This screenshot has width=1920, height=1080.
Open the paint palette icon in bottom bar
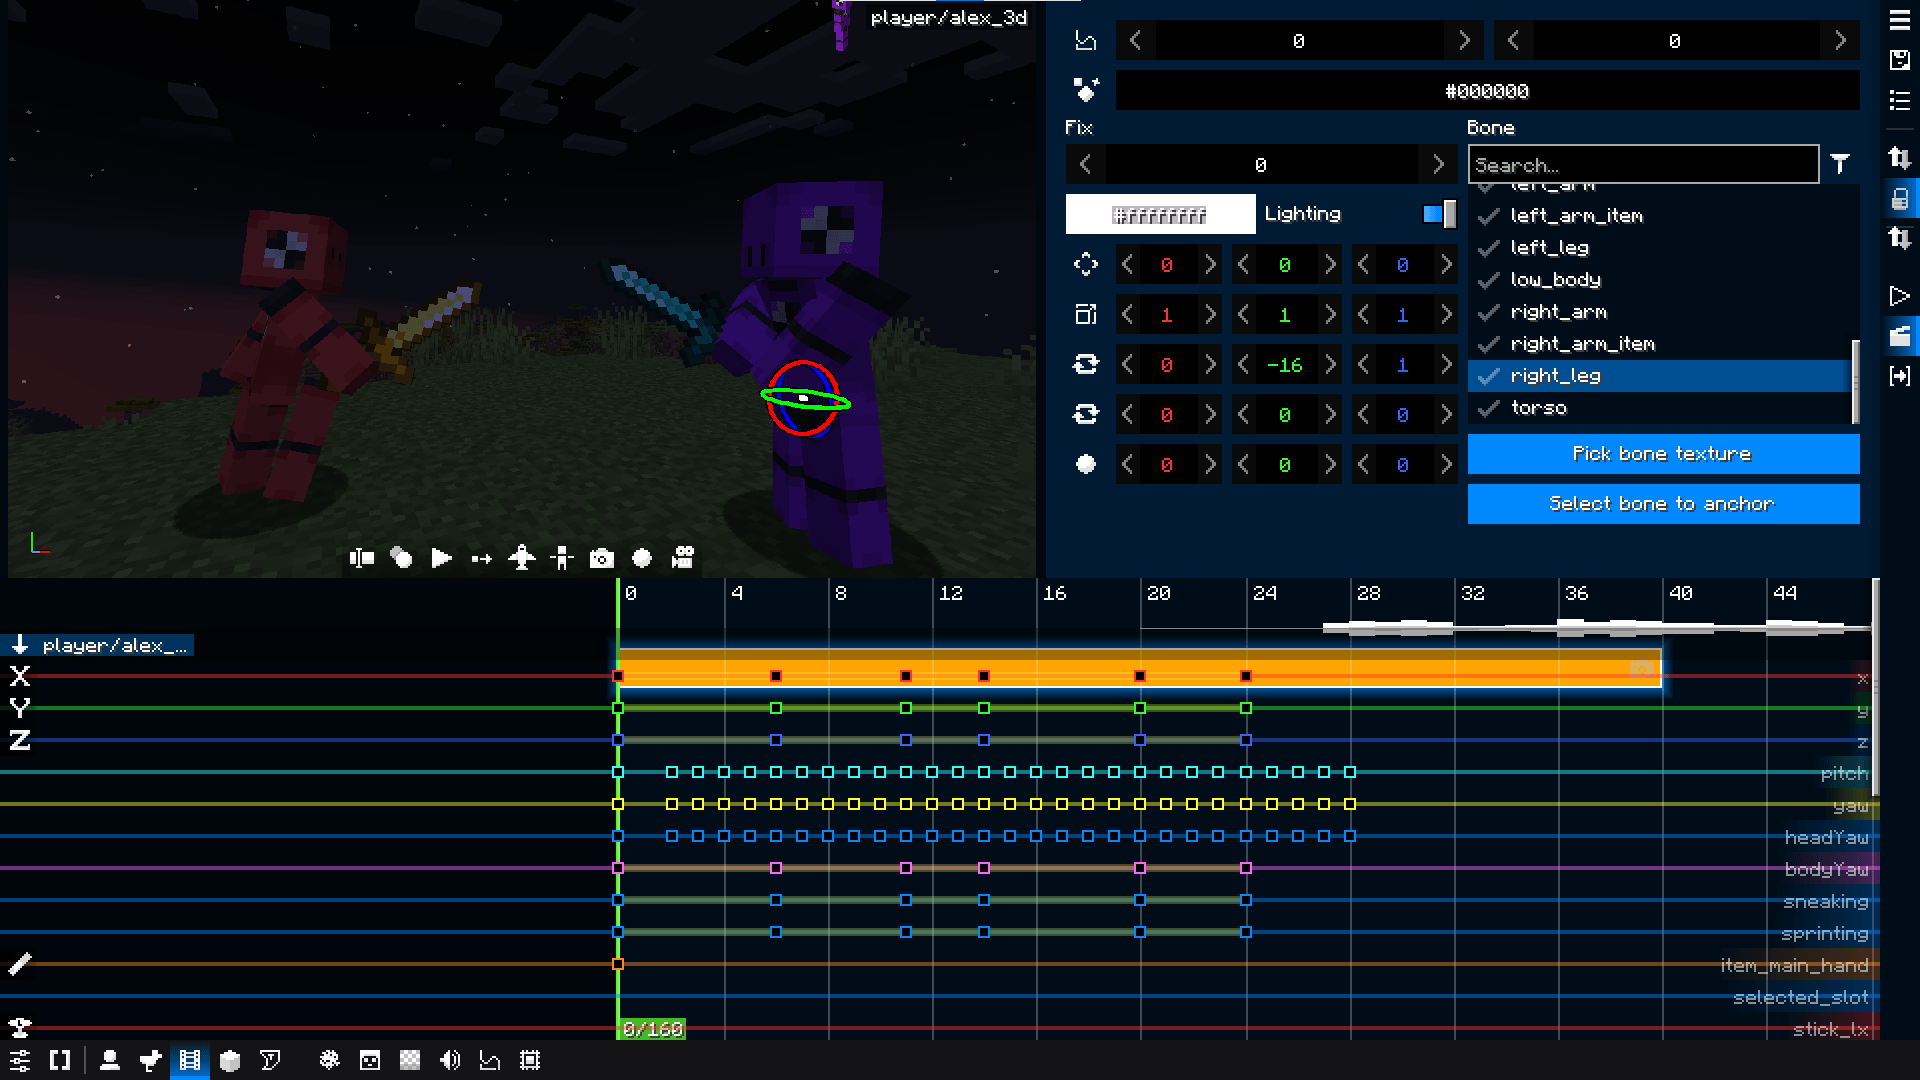coord(330,1060)
